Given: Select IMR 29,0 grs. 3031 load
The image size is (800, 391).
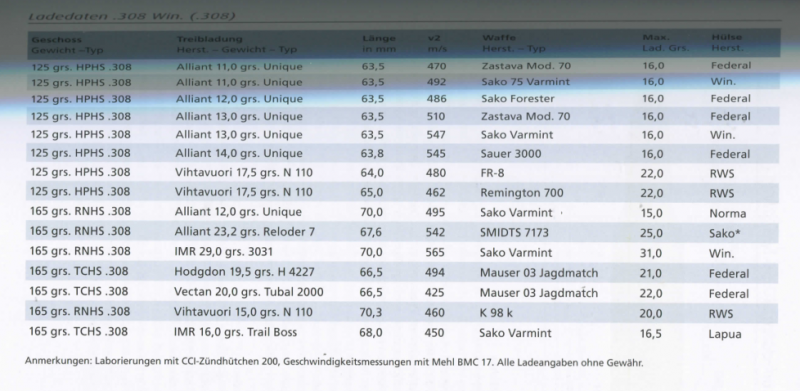Looking at the screenshot, I should pos(223,252).
